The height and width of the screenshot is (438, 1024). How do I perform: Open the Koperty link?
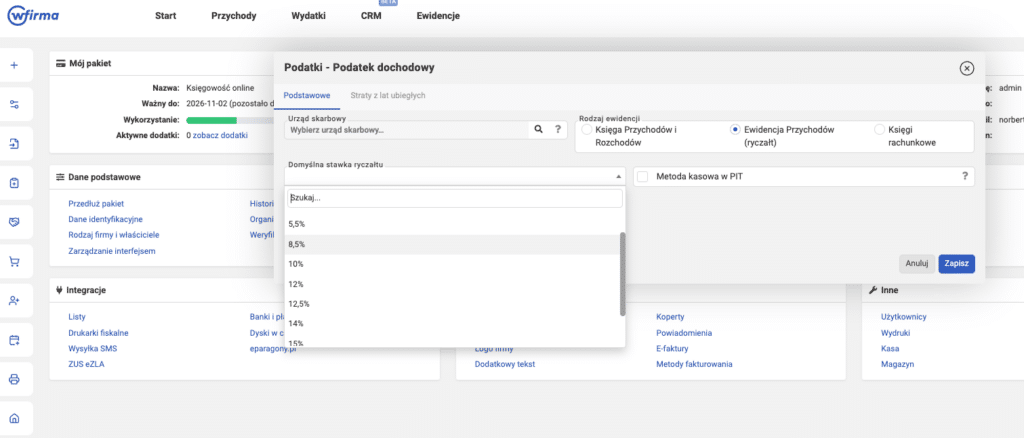pos(670,317)
